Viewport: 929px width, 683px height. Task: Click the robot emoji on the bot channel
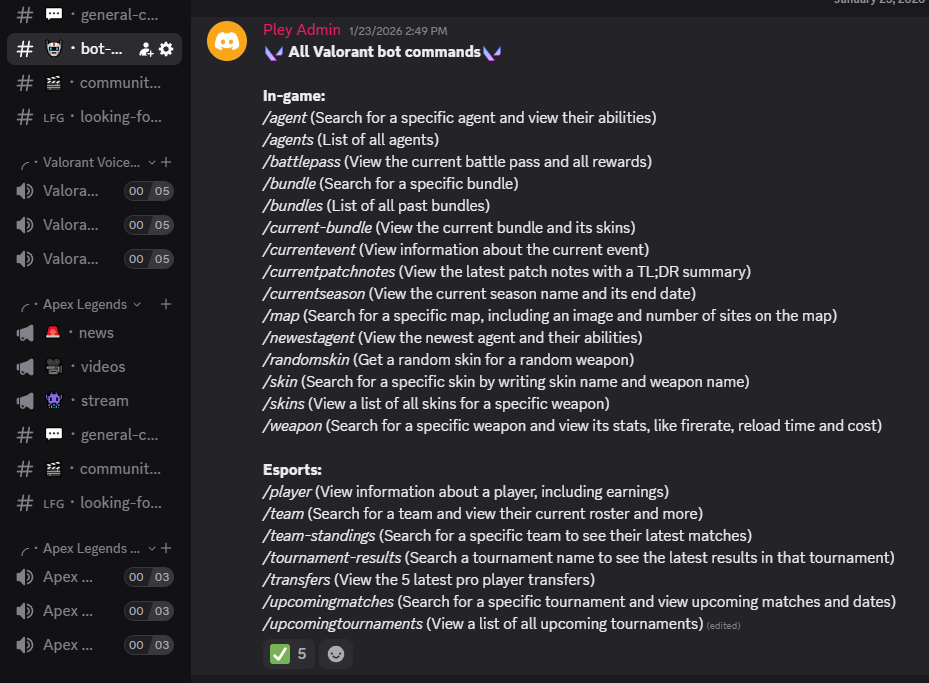(53, 48)
